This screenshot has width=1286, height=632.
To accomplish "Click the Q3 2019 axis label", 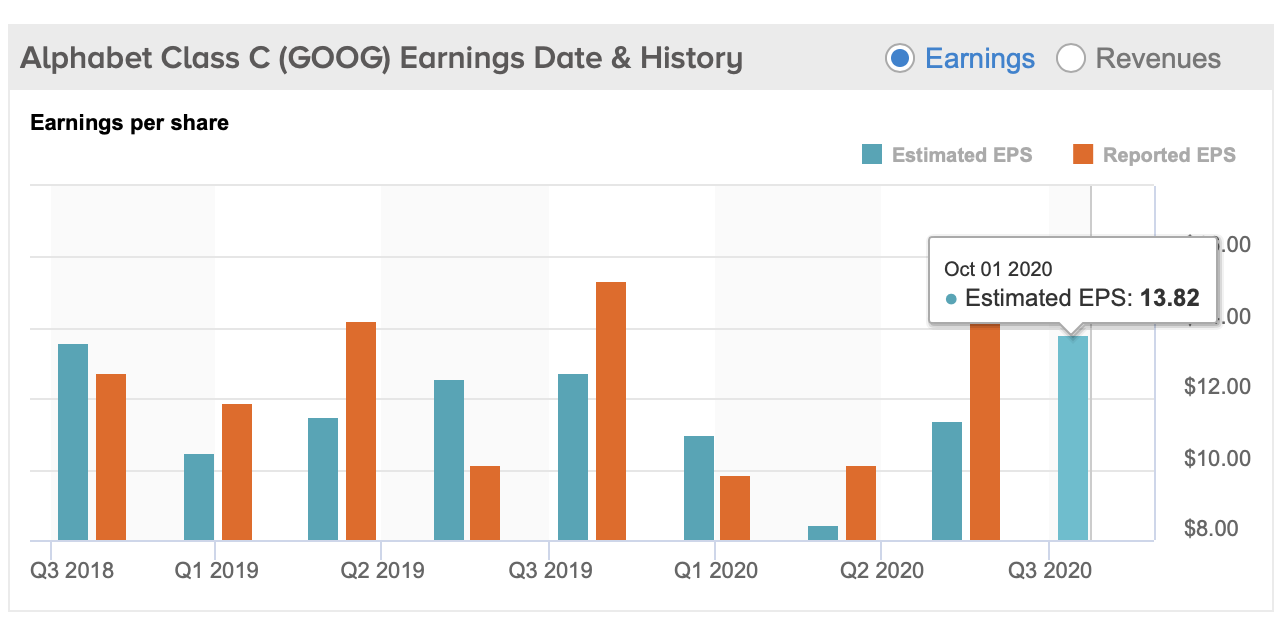I will (550, 571).
